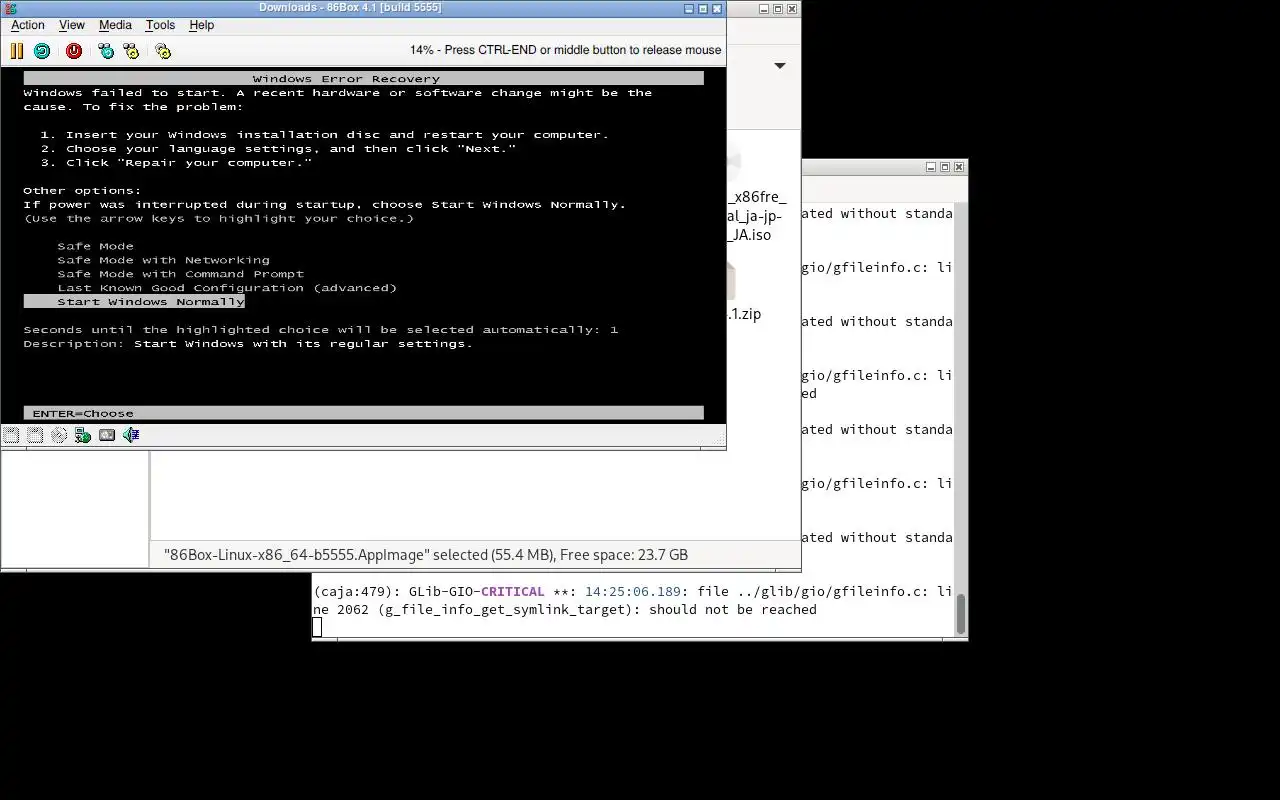Open 86Box settings via the wrench gear icon

click(x=163, y=51)
